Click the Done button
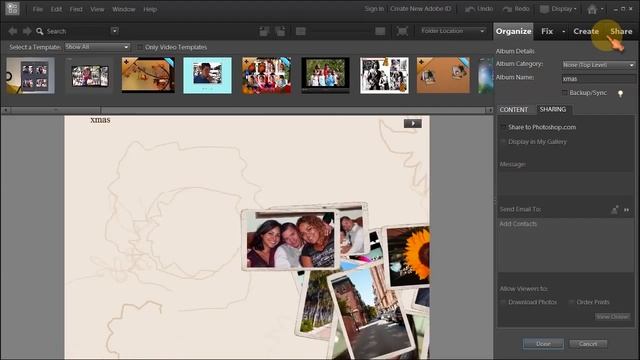The height and width of the screenshot is (360, 640). (543, 344)
